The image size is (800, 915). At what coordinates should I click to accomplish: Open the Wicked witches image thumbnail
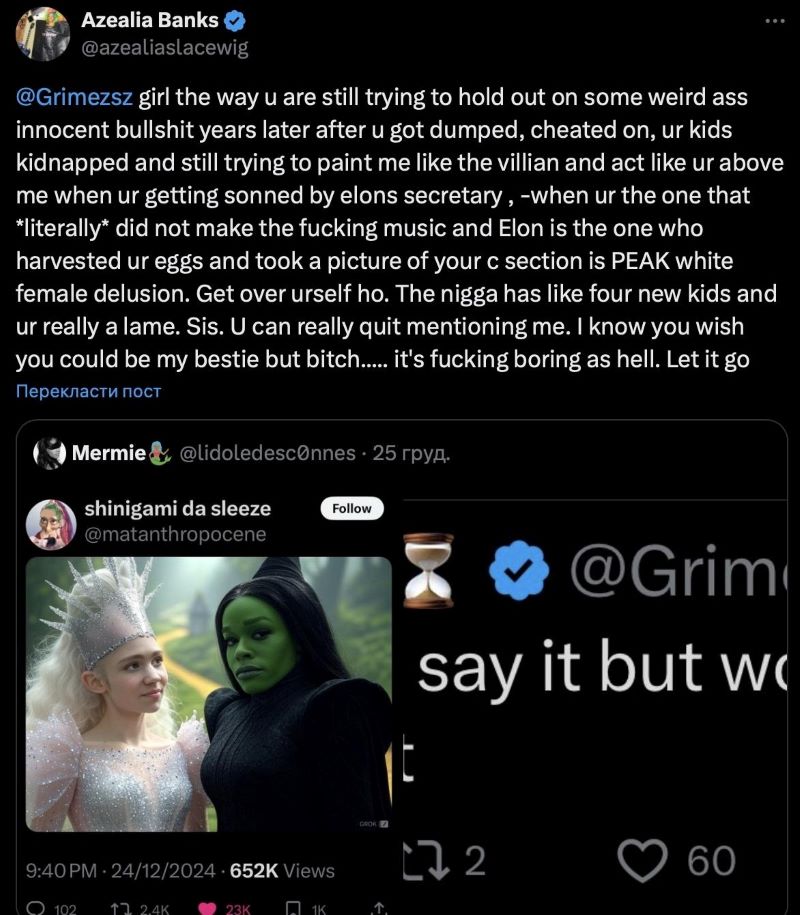(x=208, y=694)
